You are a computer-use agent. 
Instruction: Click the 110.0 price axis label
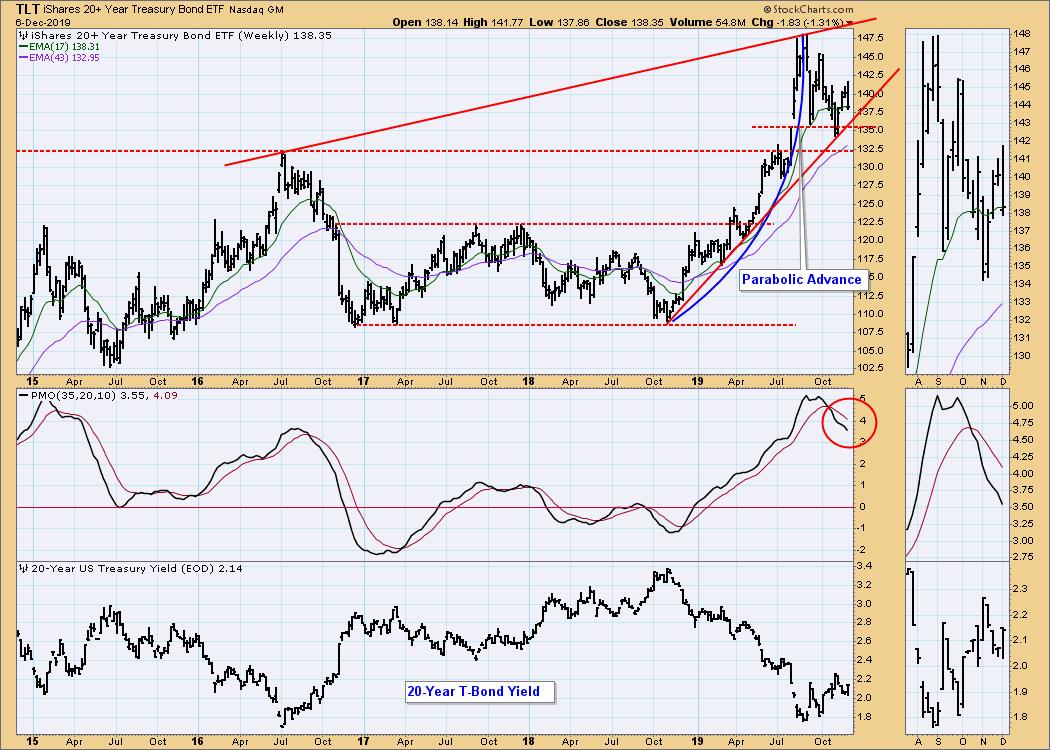871,313
